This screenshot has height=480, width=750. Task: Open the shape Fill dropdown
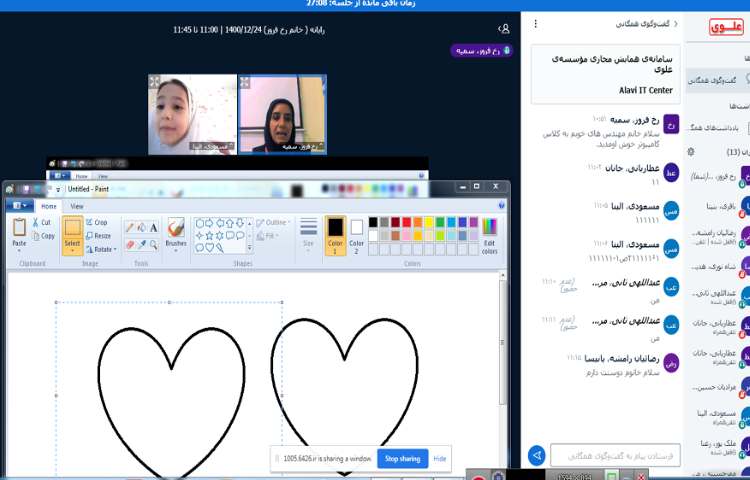[268, 236]
